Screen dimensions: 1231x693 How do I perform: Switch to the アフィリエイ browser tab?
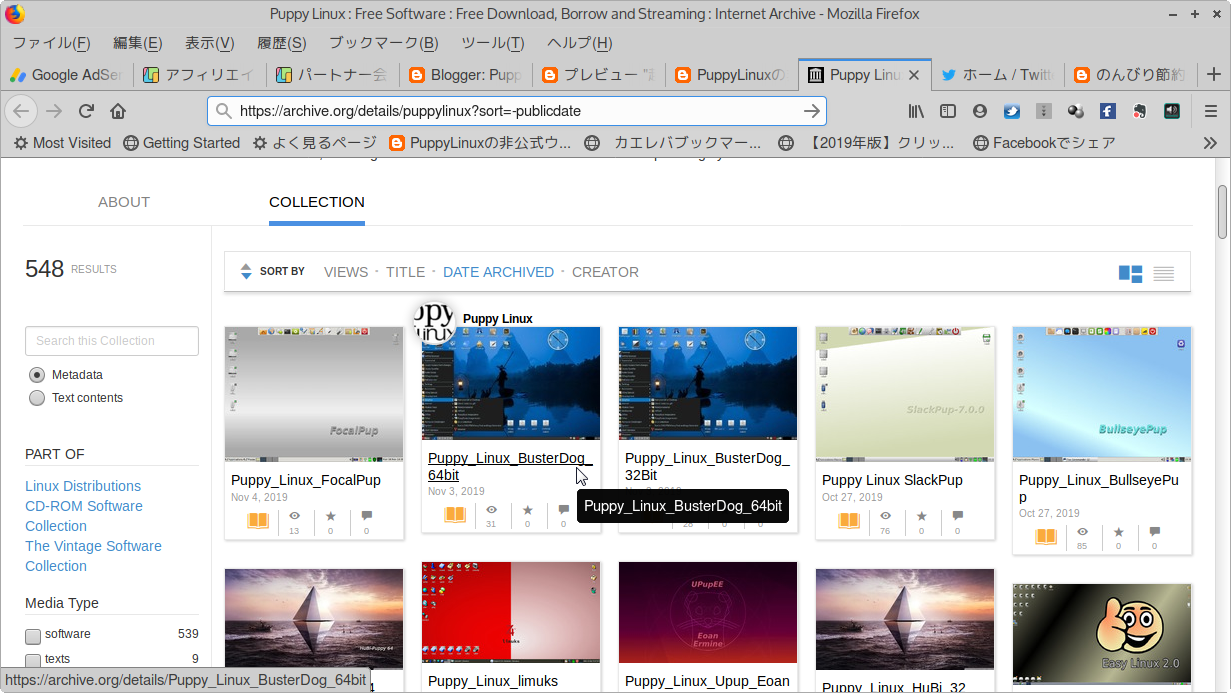point(199,75)
